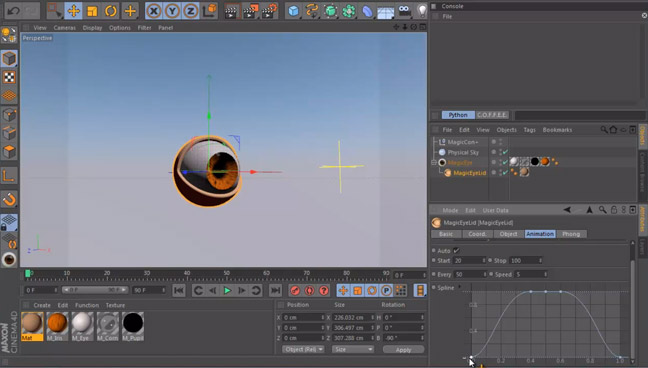Screen dimensions: 648x368
Task: Toggle X axis lock
Action: 154,11
